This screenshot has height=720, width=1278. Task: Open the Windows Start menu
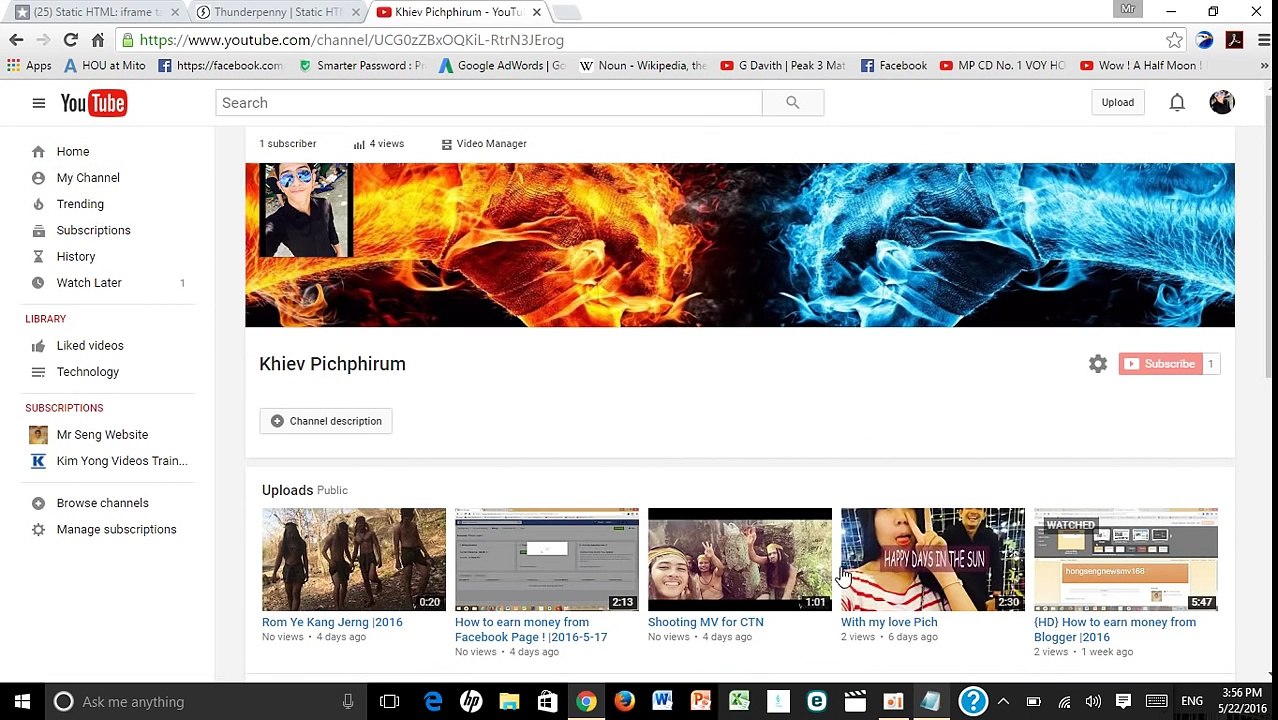click(22, 702)
